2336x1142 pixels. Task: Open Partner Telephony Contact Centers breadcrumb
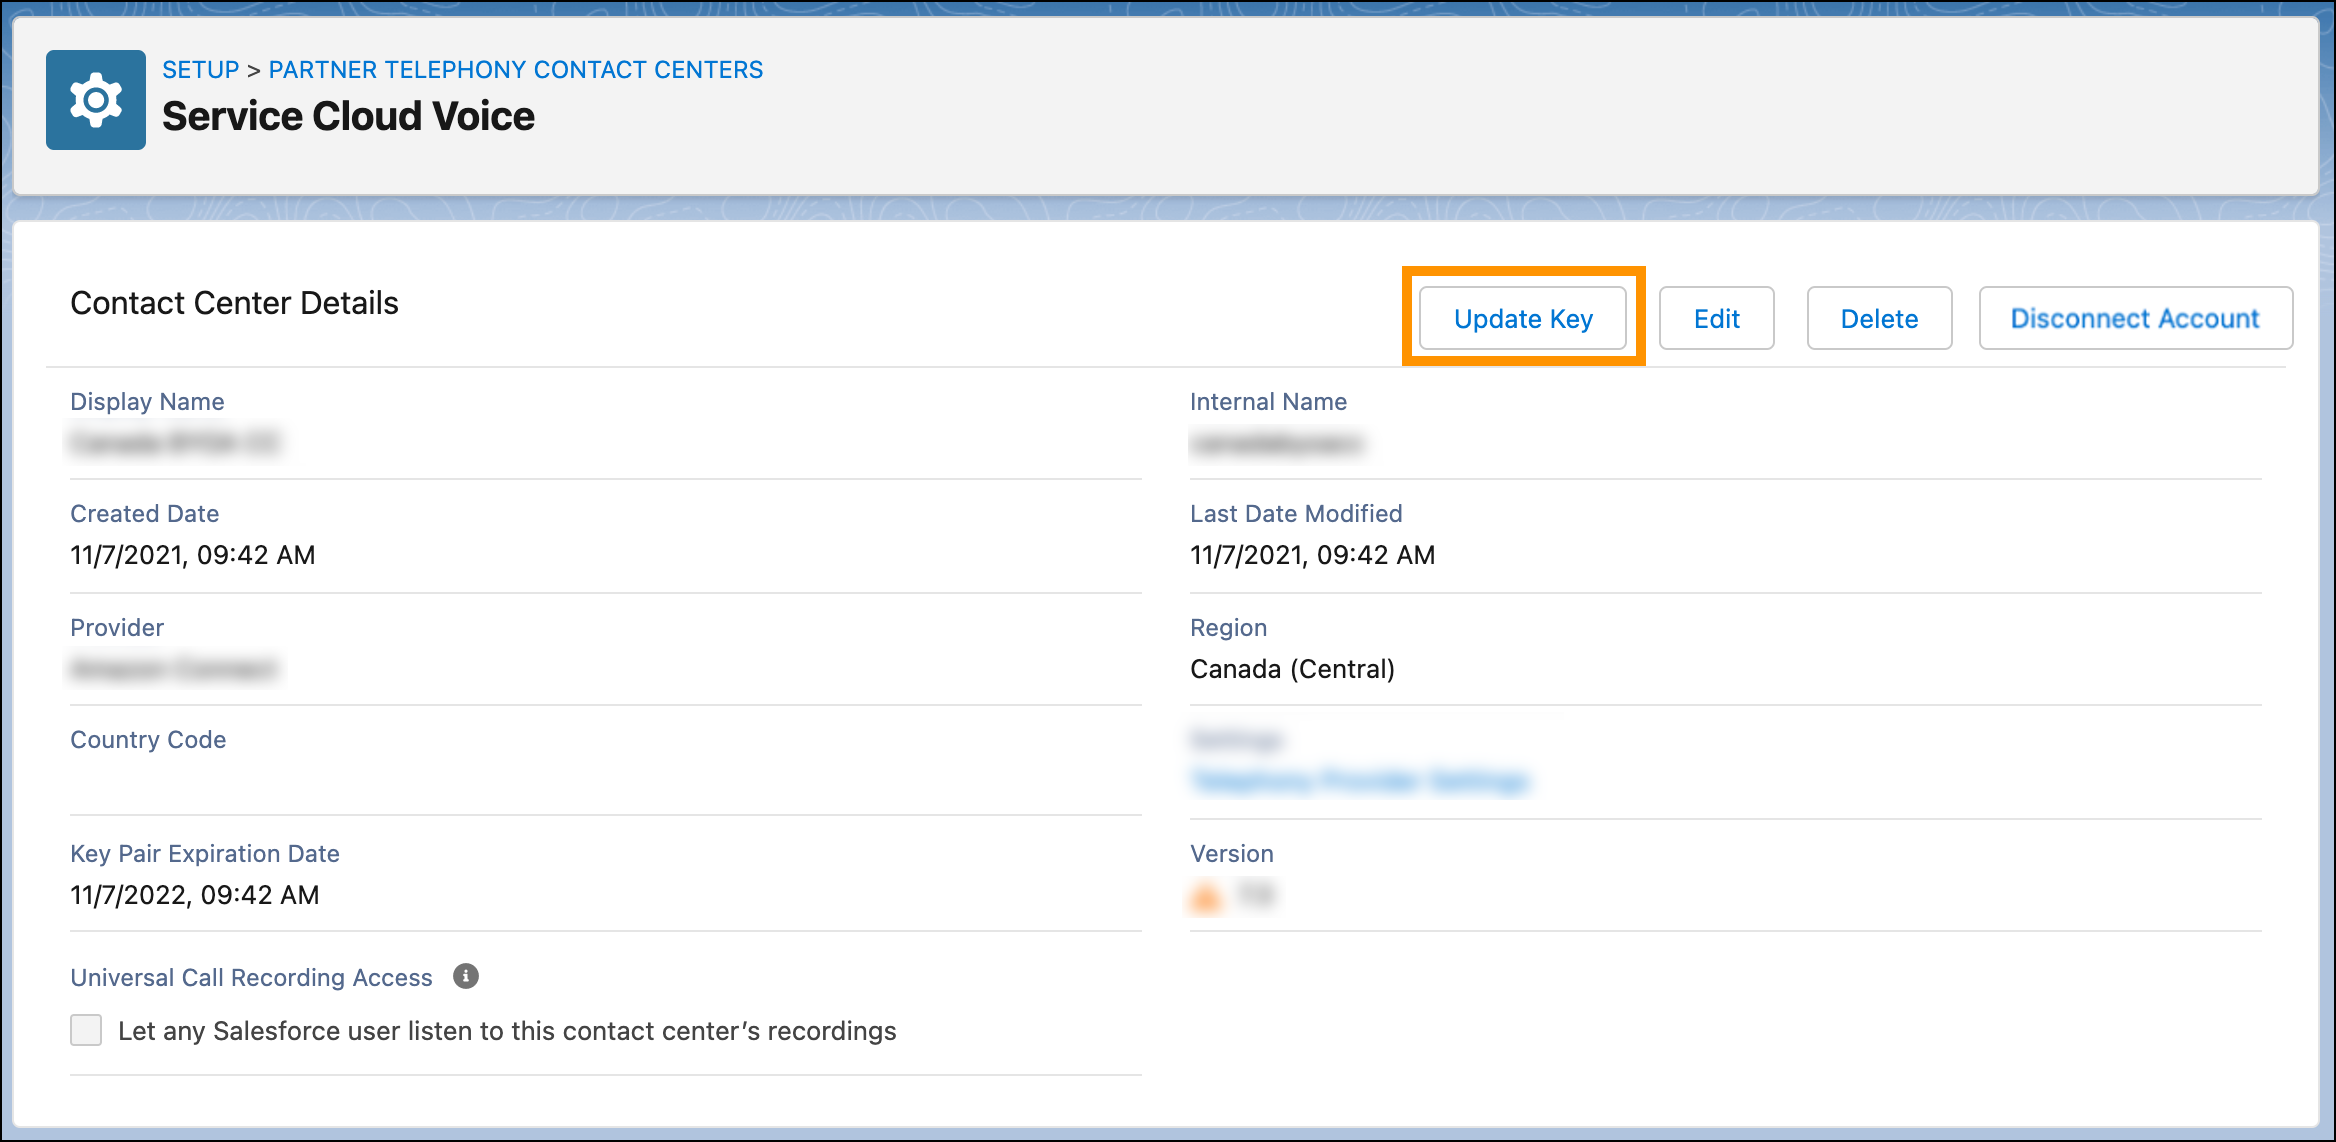(x=516, y=70)
